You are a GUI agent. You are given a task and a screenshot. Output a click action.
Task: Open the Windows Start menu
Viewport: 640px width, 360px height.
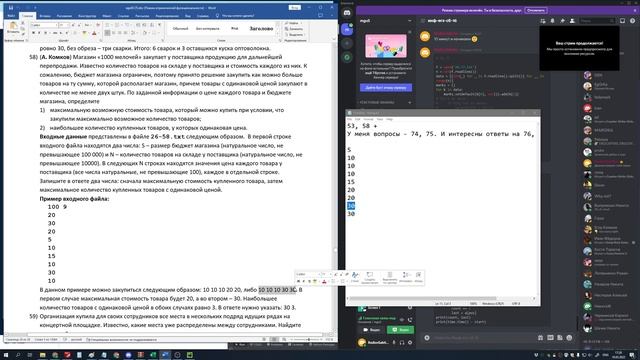click(x=6, y=355)
